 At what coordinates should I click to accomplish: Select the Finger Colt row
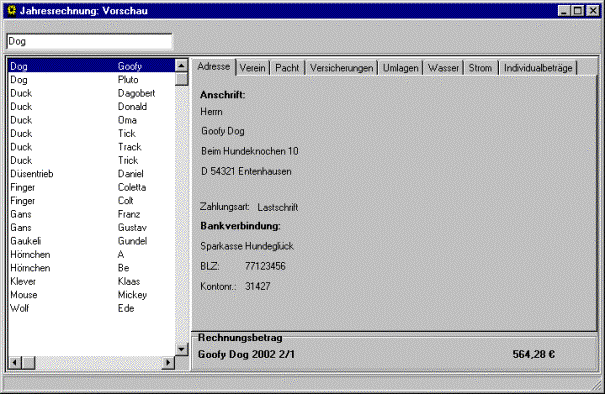pos(92,201)
